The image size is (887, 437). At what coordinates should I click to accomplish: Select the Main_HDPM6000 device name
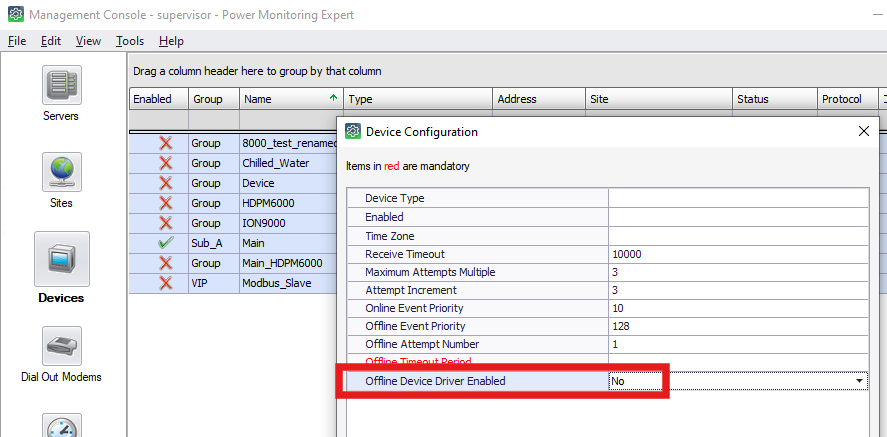click(x=282, y=263)
